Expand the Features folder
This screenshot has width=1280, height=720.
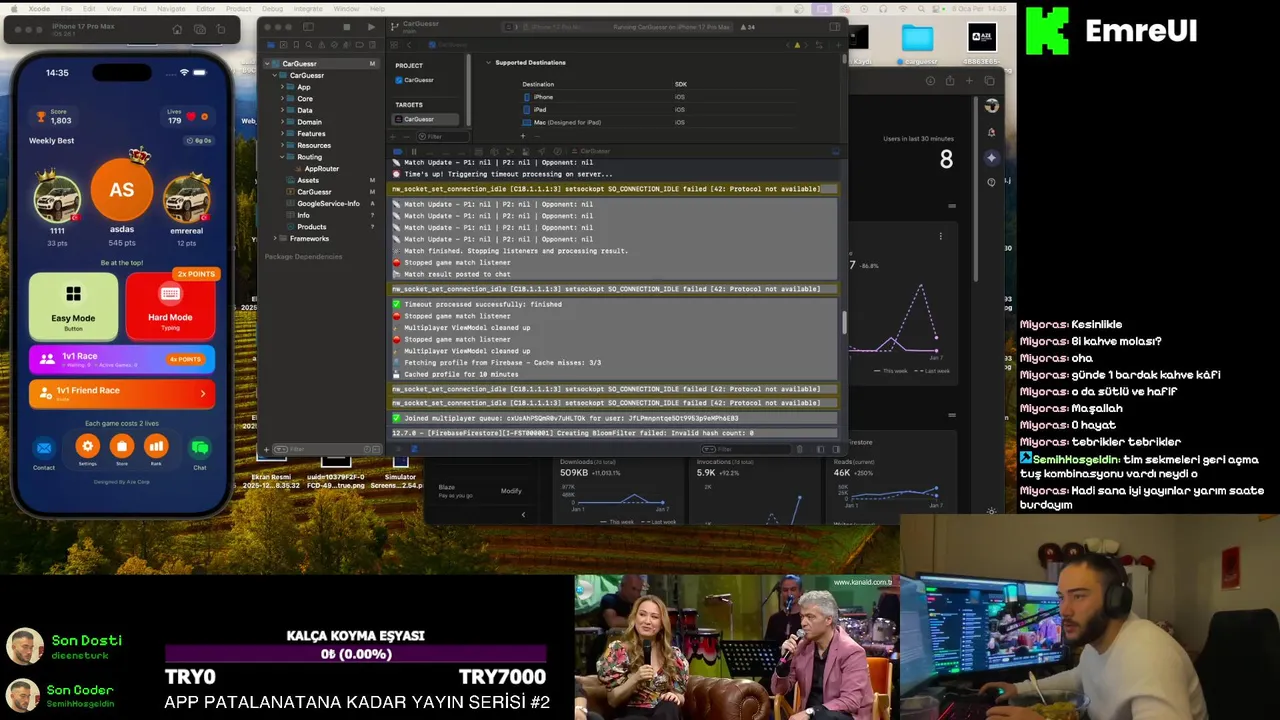point(282,134)
